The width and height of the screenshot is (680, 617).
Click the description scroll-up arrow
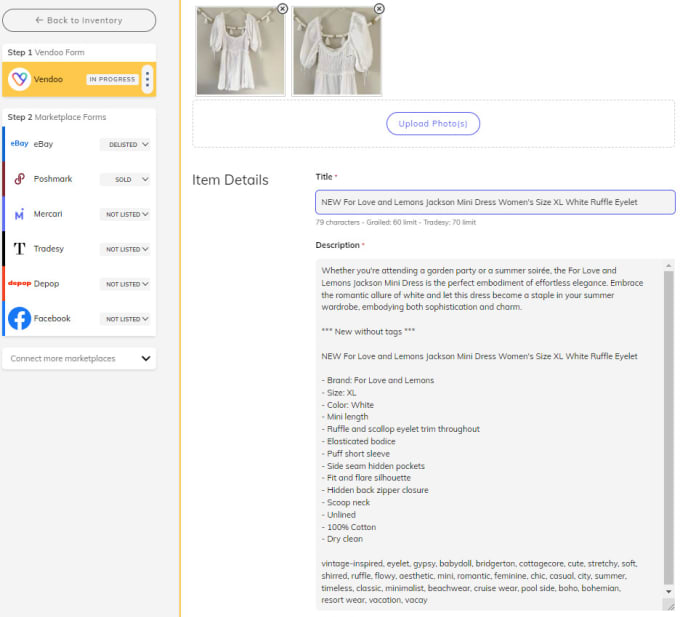(669, 265)
